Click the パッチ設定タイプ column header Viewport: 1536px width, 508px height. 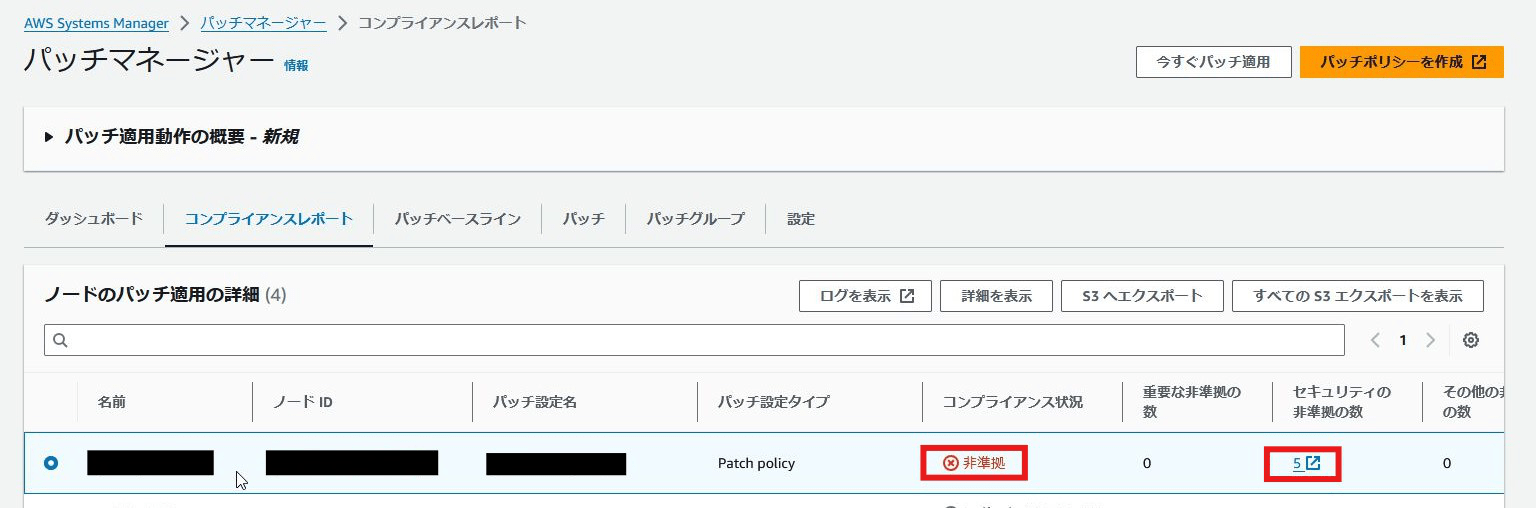click(773, 402)
